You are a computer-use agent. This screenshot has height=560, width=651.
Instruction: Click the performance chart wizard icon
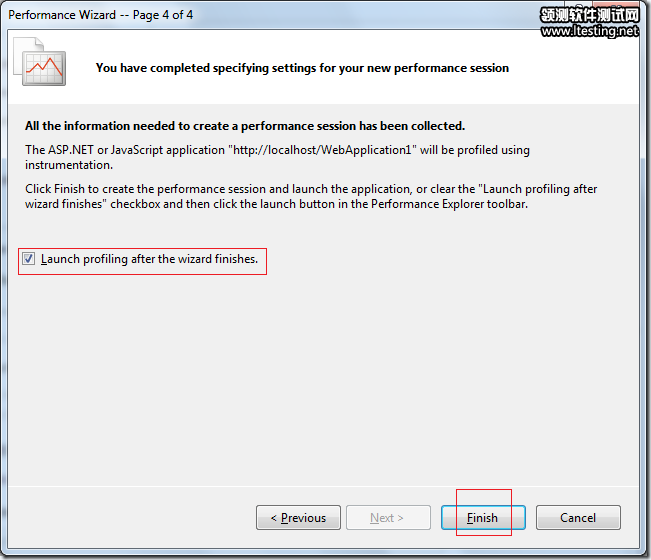(39, 62)
